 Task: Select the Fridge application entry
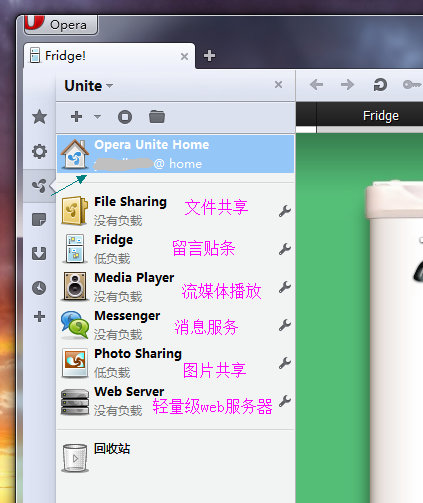175,249
